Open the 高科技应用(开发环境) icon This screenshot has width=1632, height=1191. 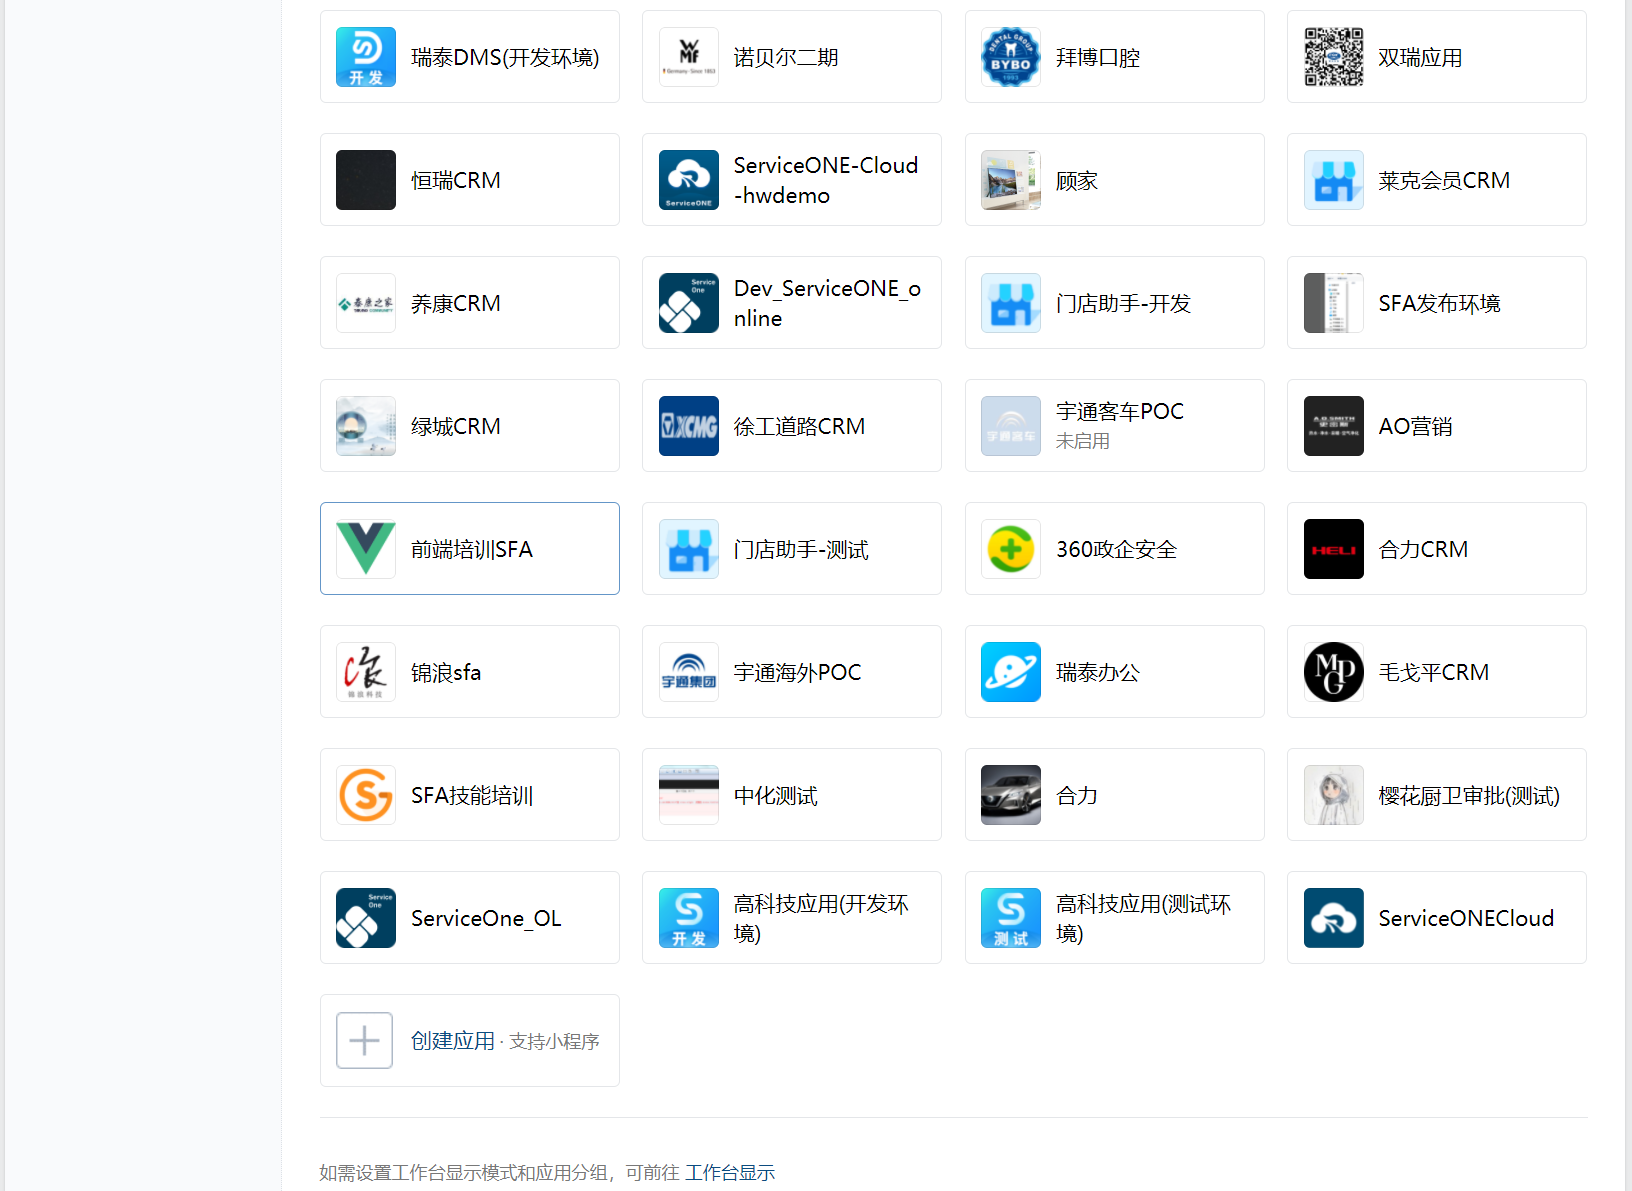coord(689,918)
